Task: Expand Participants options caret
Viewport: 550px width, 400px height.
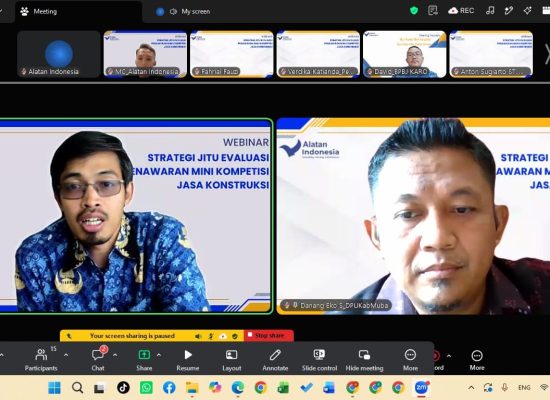Action: click(x=66, y=355)
